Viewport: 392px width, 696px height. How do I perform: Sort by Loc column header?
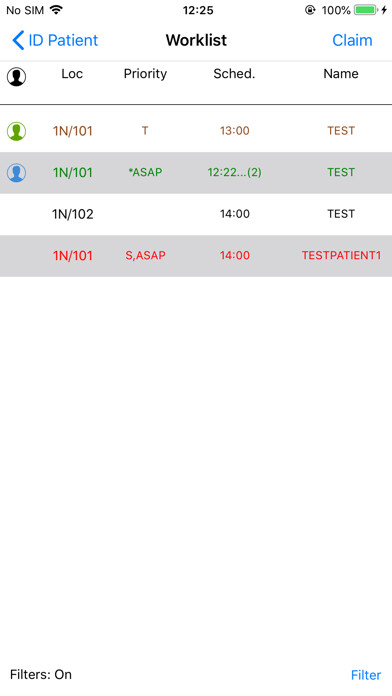72,74
